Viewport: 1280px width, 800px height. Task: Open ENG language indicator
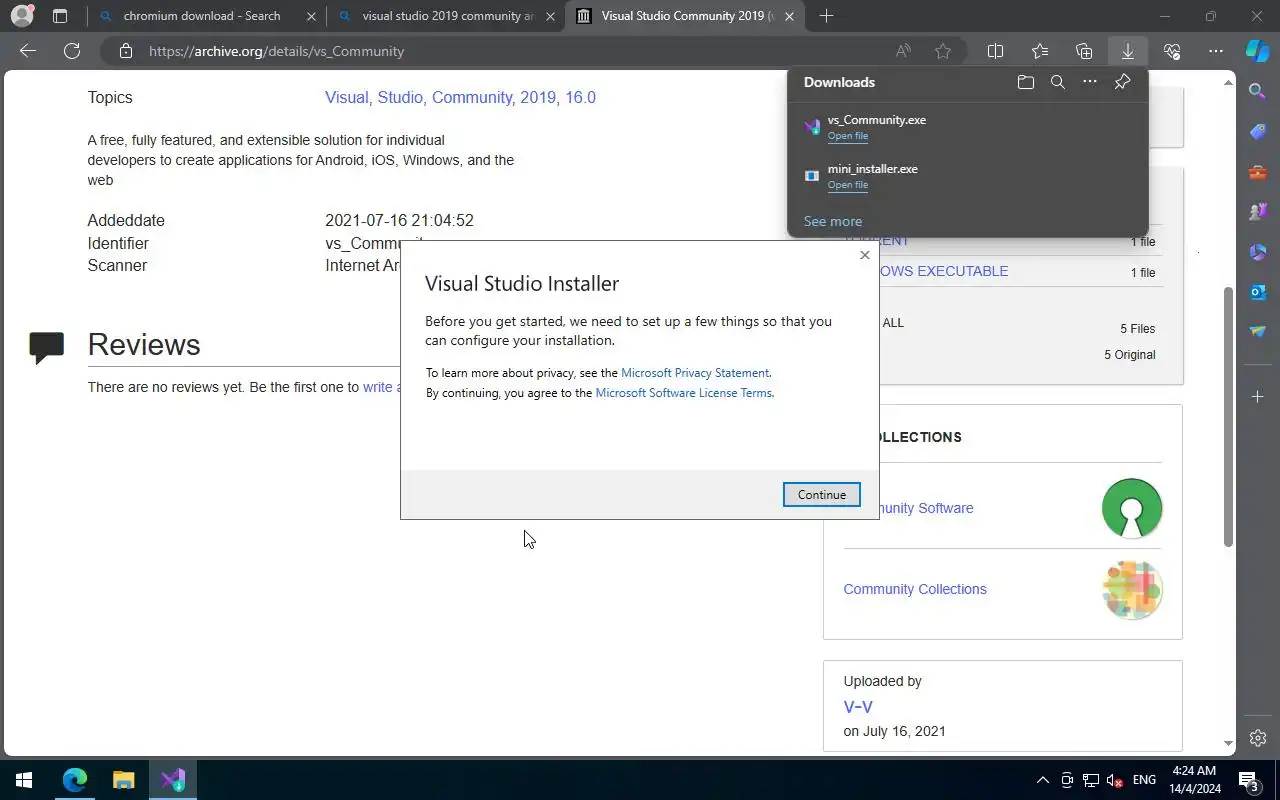coord(1145,780)
